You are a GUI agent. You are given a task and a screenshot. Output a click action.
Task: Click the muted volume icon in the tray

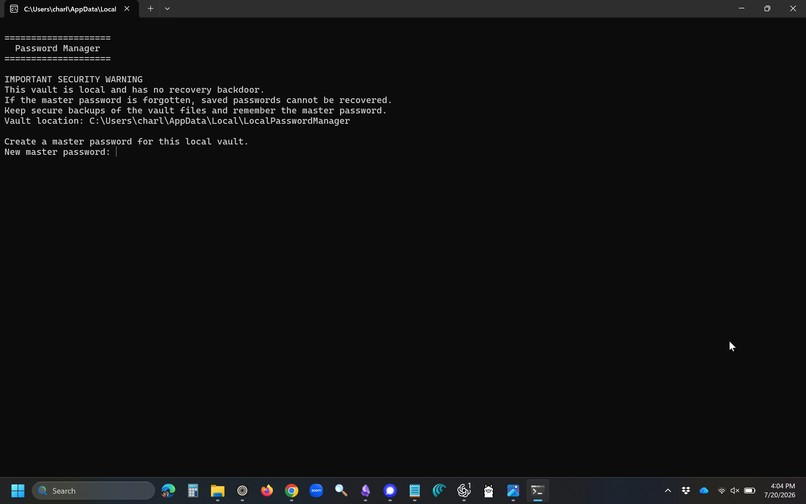735,491
